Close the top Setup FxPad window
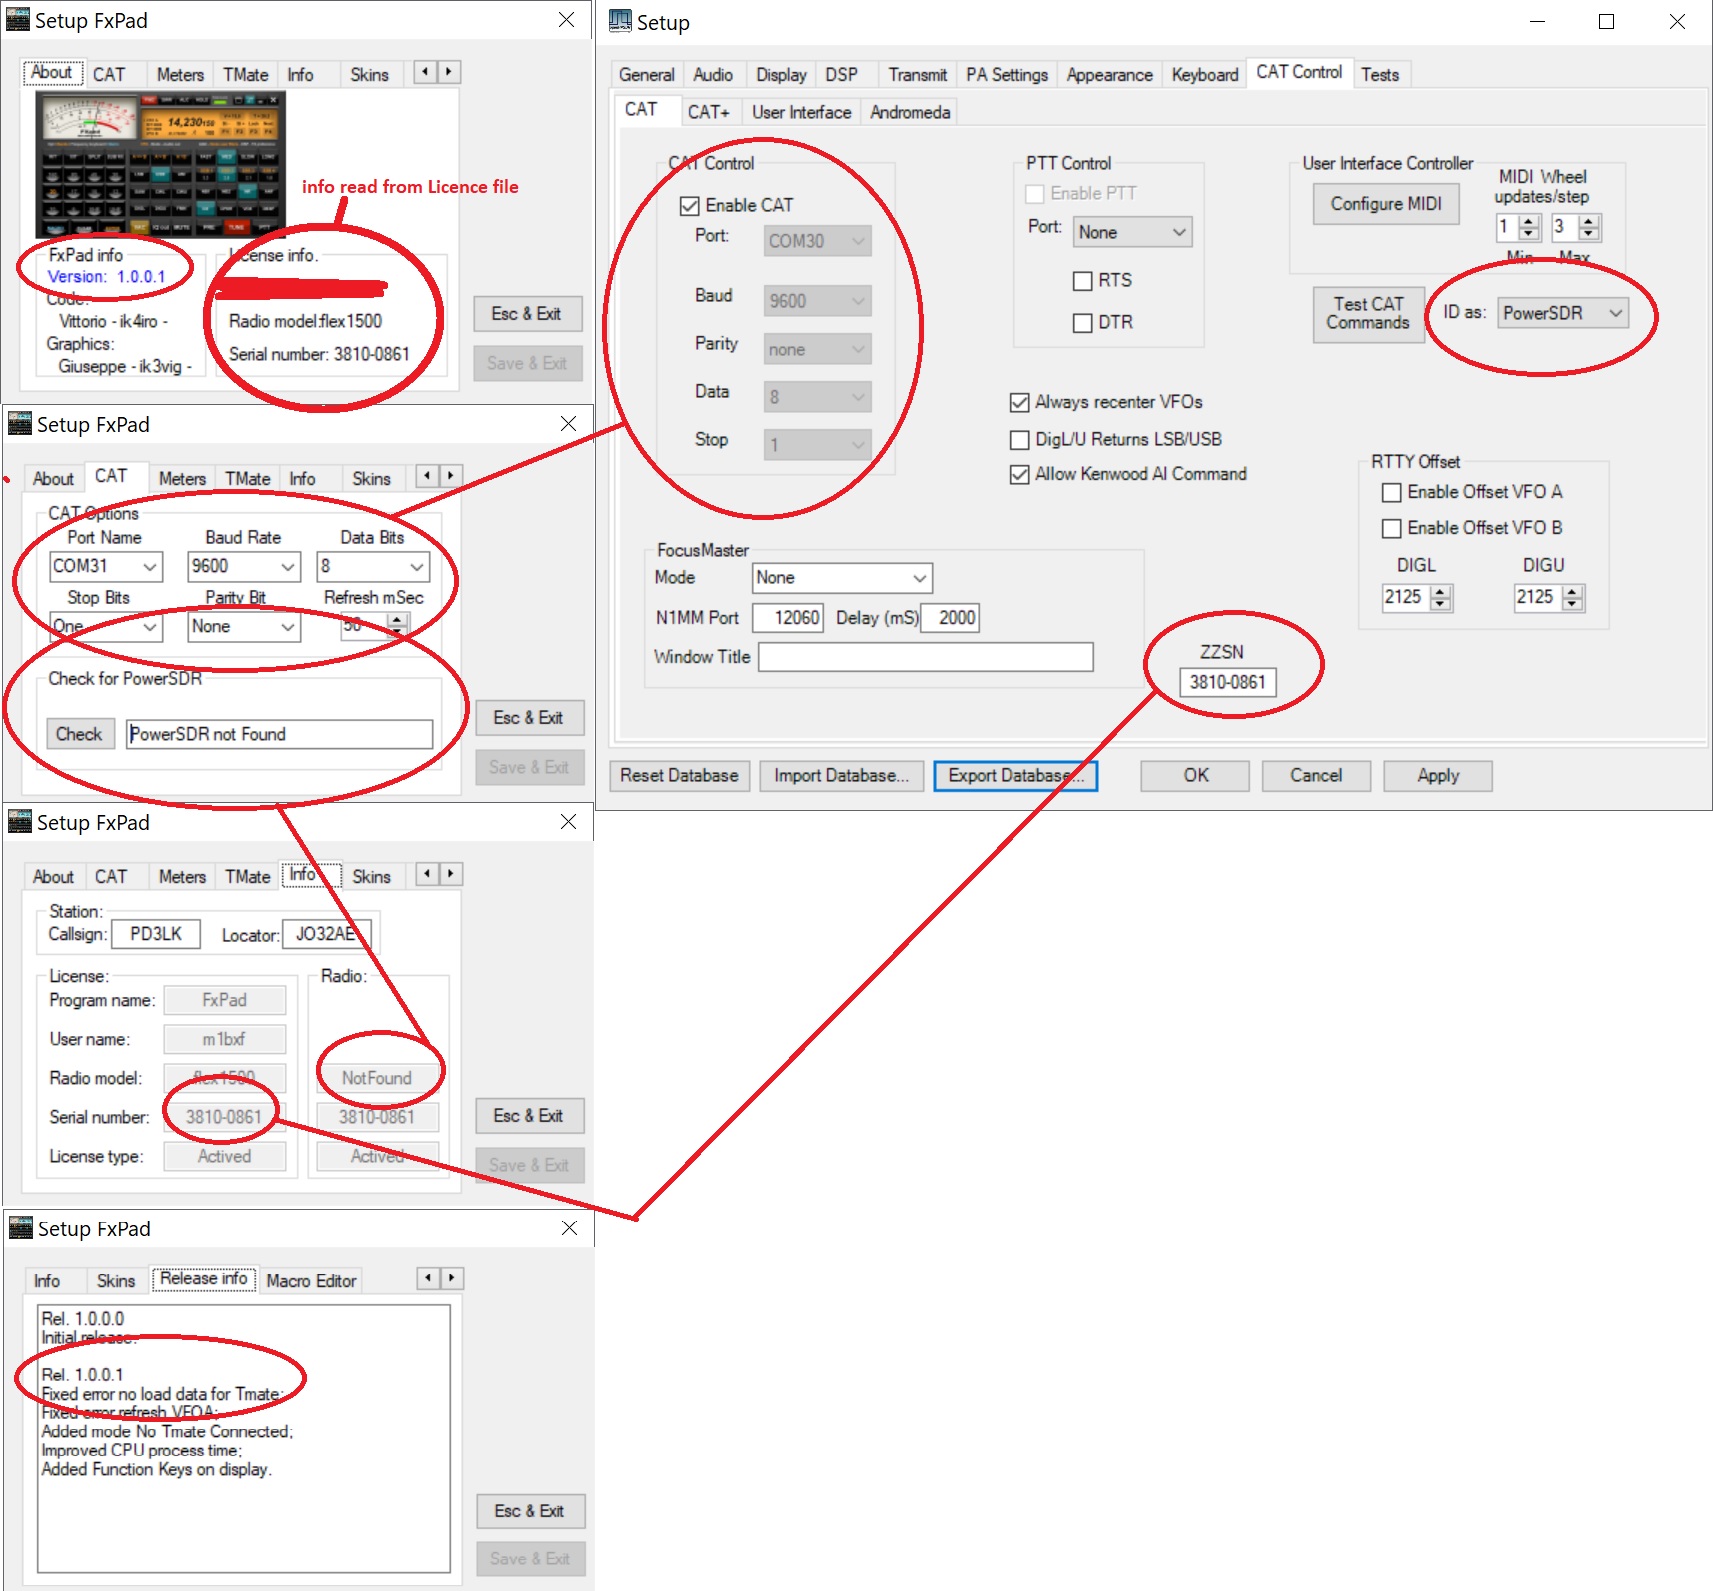Image resolution: width=1713 pixels, height=1591 pixels. click(566, 20)
